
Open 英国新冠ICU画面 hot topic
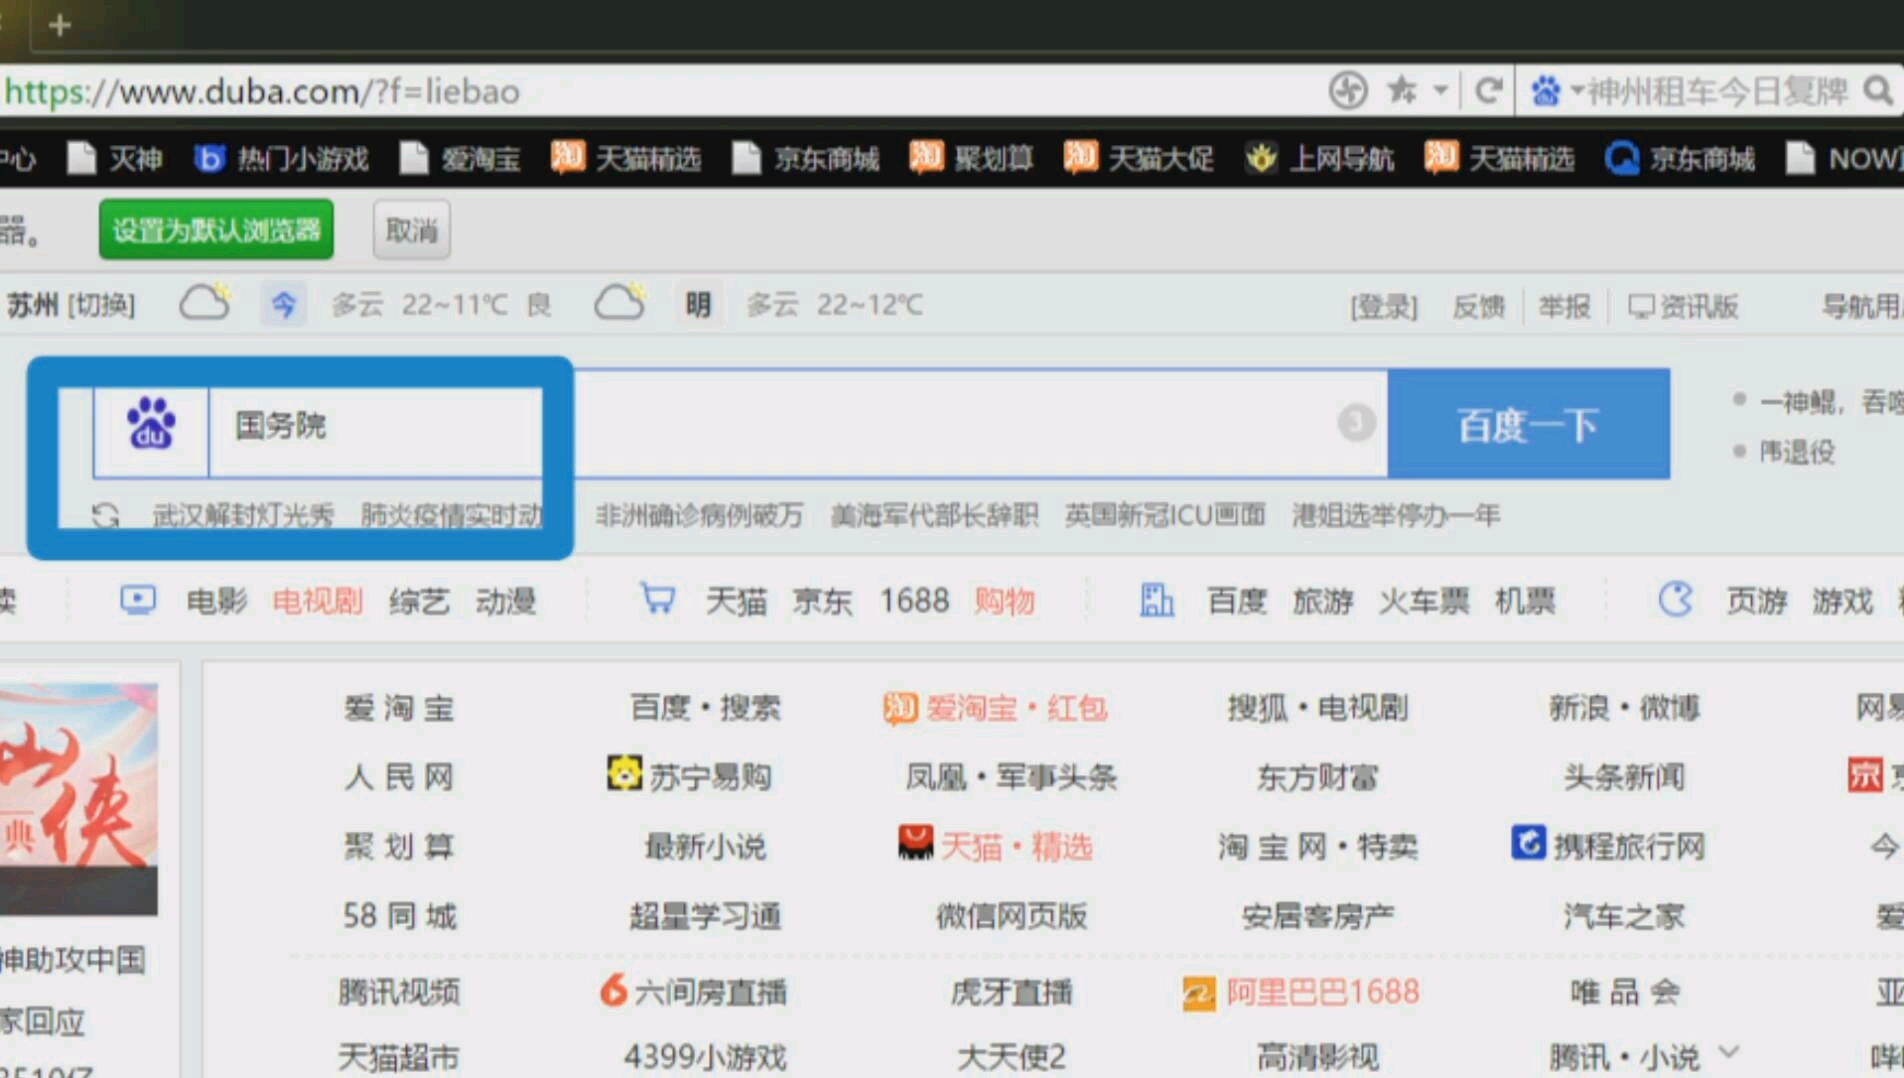pos(1165,515)
